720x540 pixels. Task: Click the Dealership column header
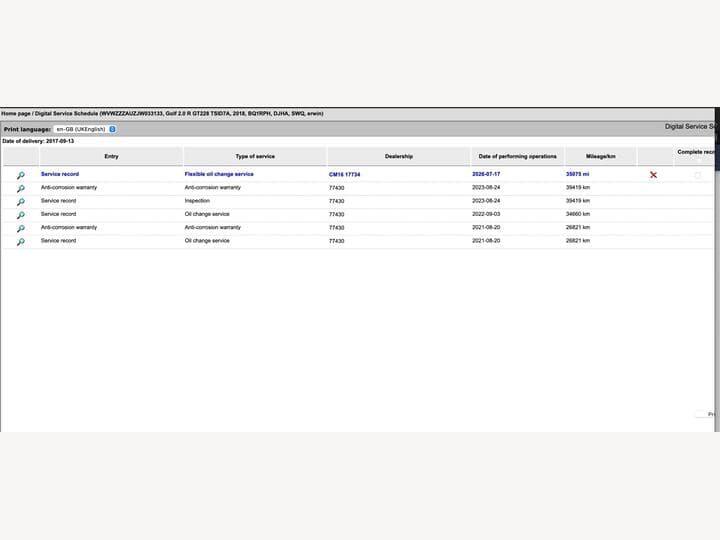point(399,156)
